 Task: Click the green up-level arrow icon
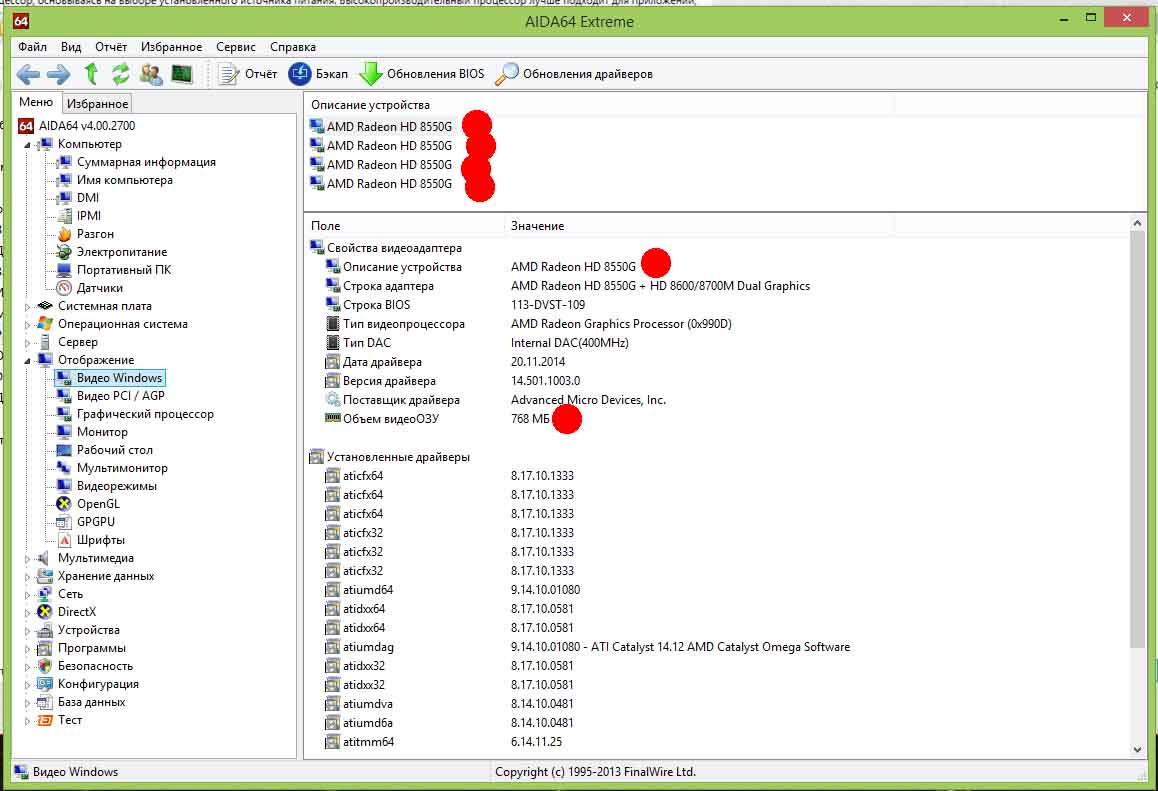coord(91,73)
